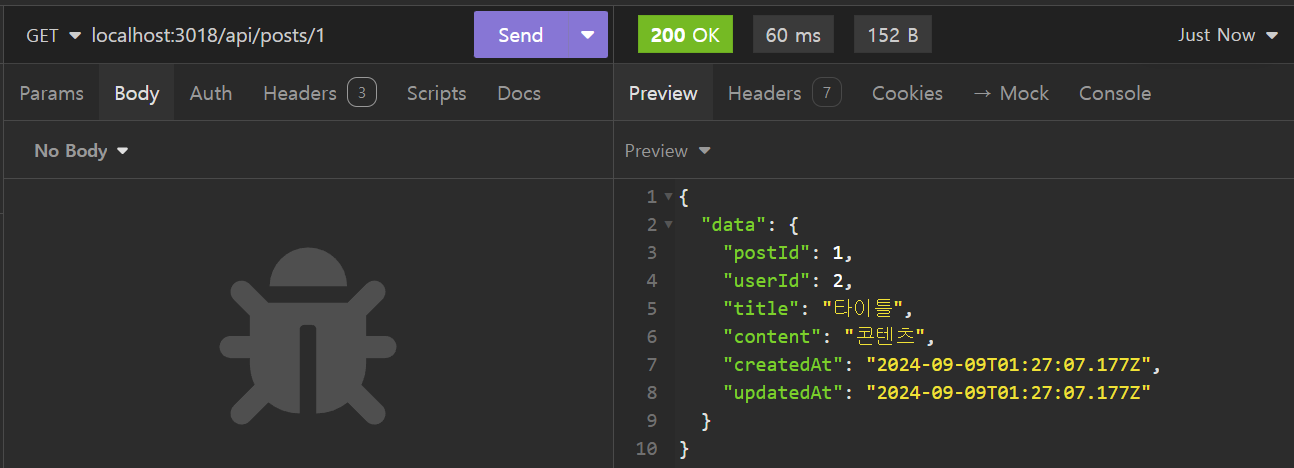Click the 60 ms response time tag
The height and width of the screenshot is (468, 1294).
click(x=793, y=35)
